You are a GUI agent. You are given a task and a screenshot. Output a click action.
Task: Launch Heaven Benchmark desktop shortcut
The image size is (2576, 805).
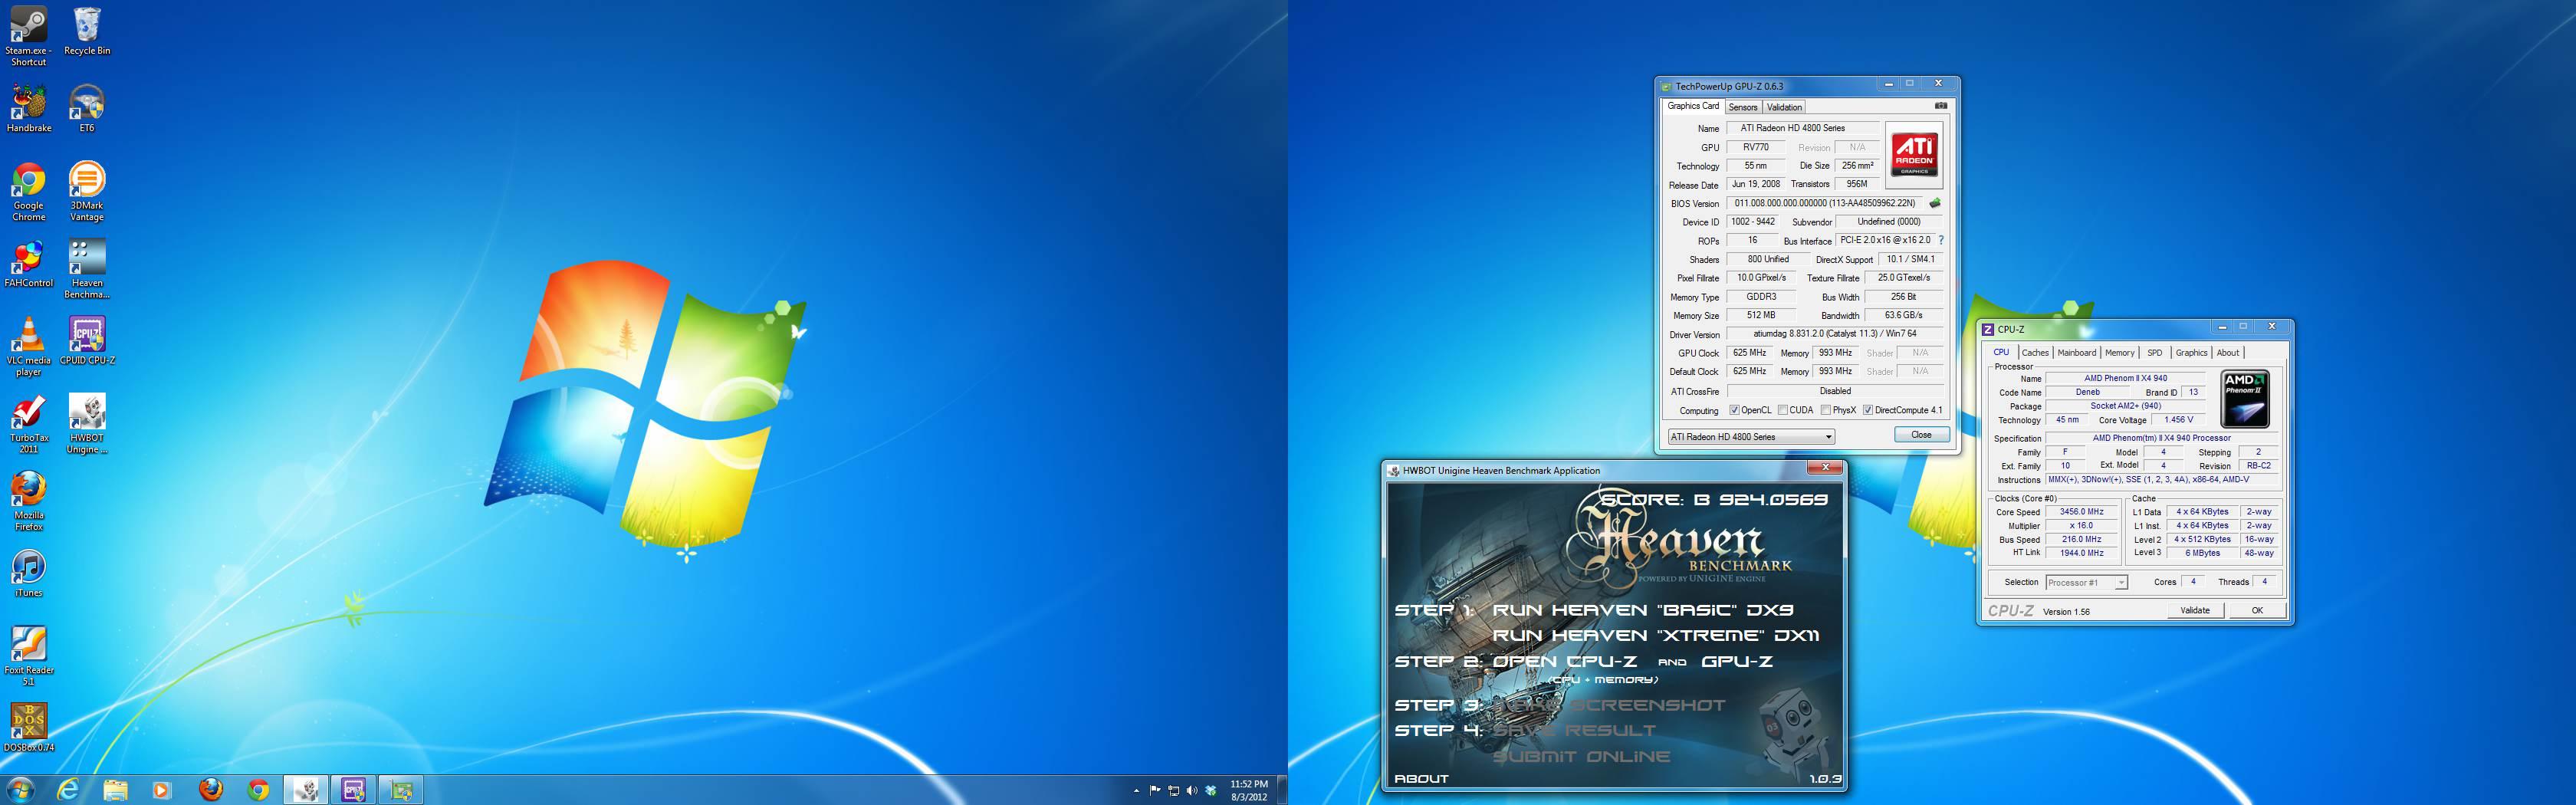pyautogui.click(x=87, y=269)
